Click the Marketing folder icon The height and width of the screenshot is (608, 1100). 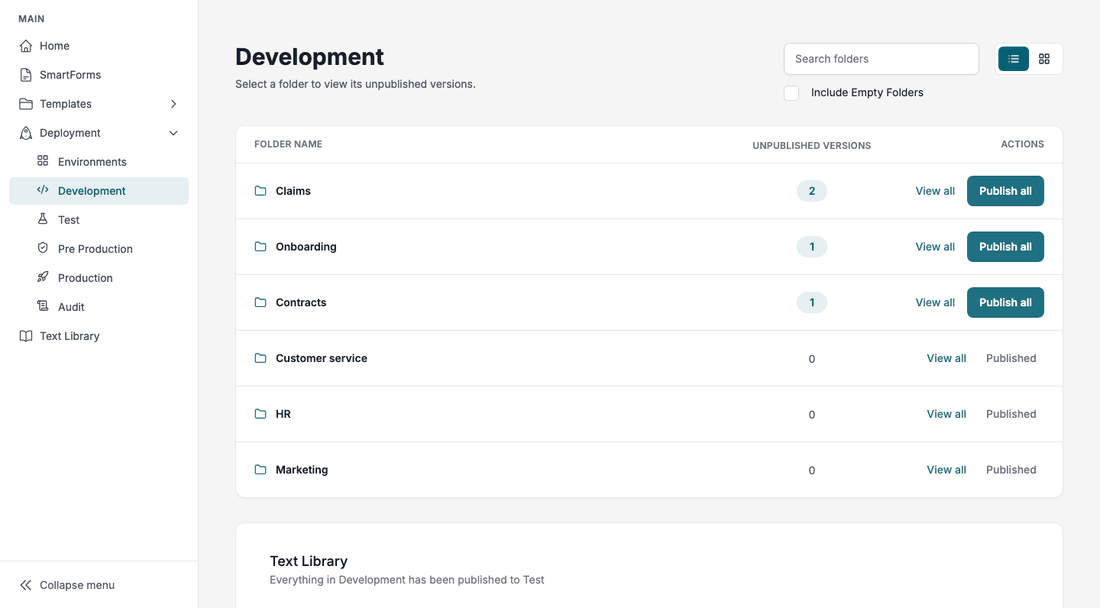[260, 470]
